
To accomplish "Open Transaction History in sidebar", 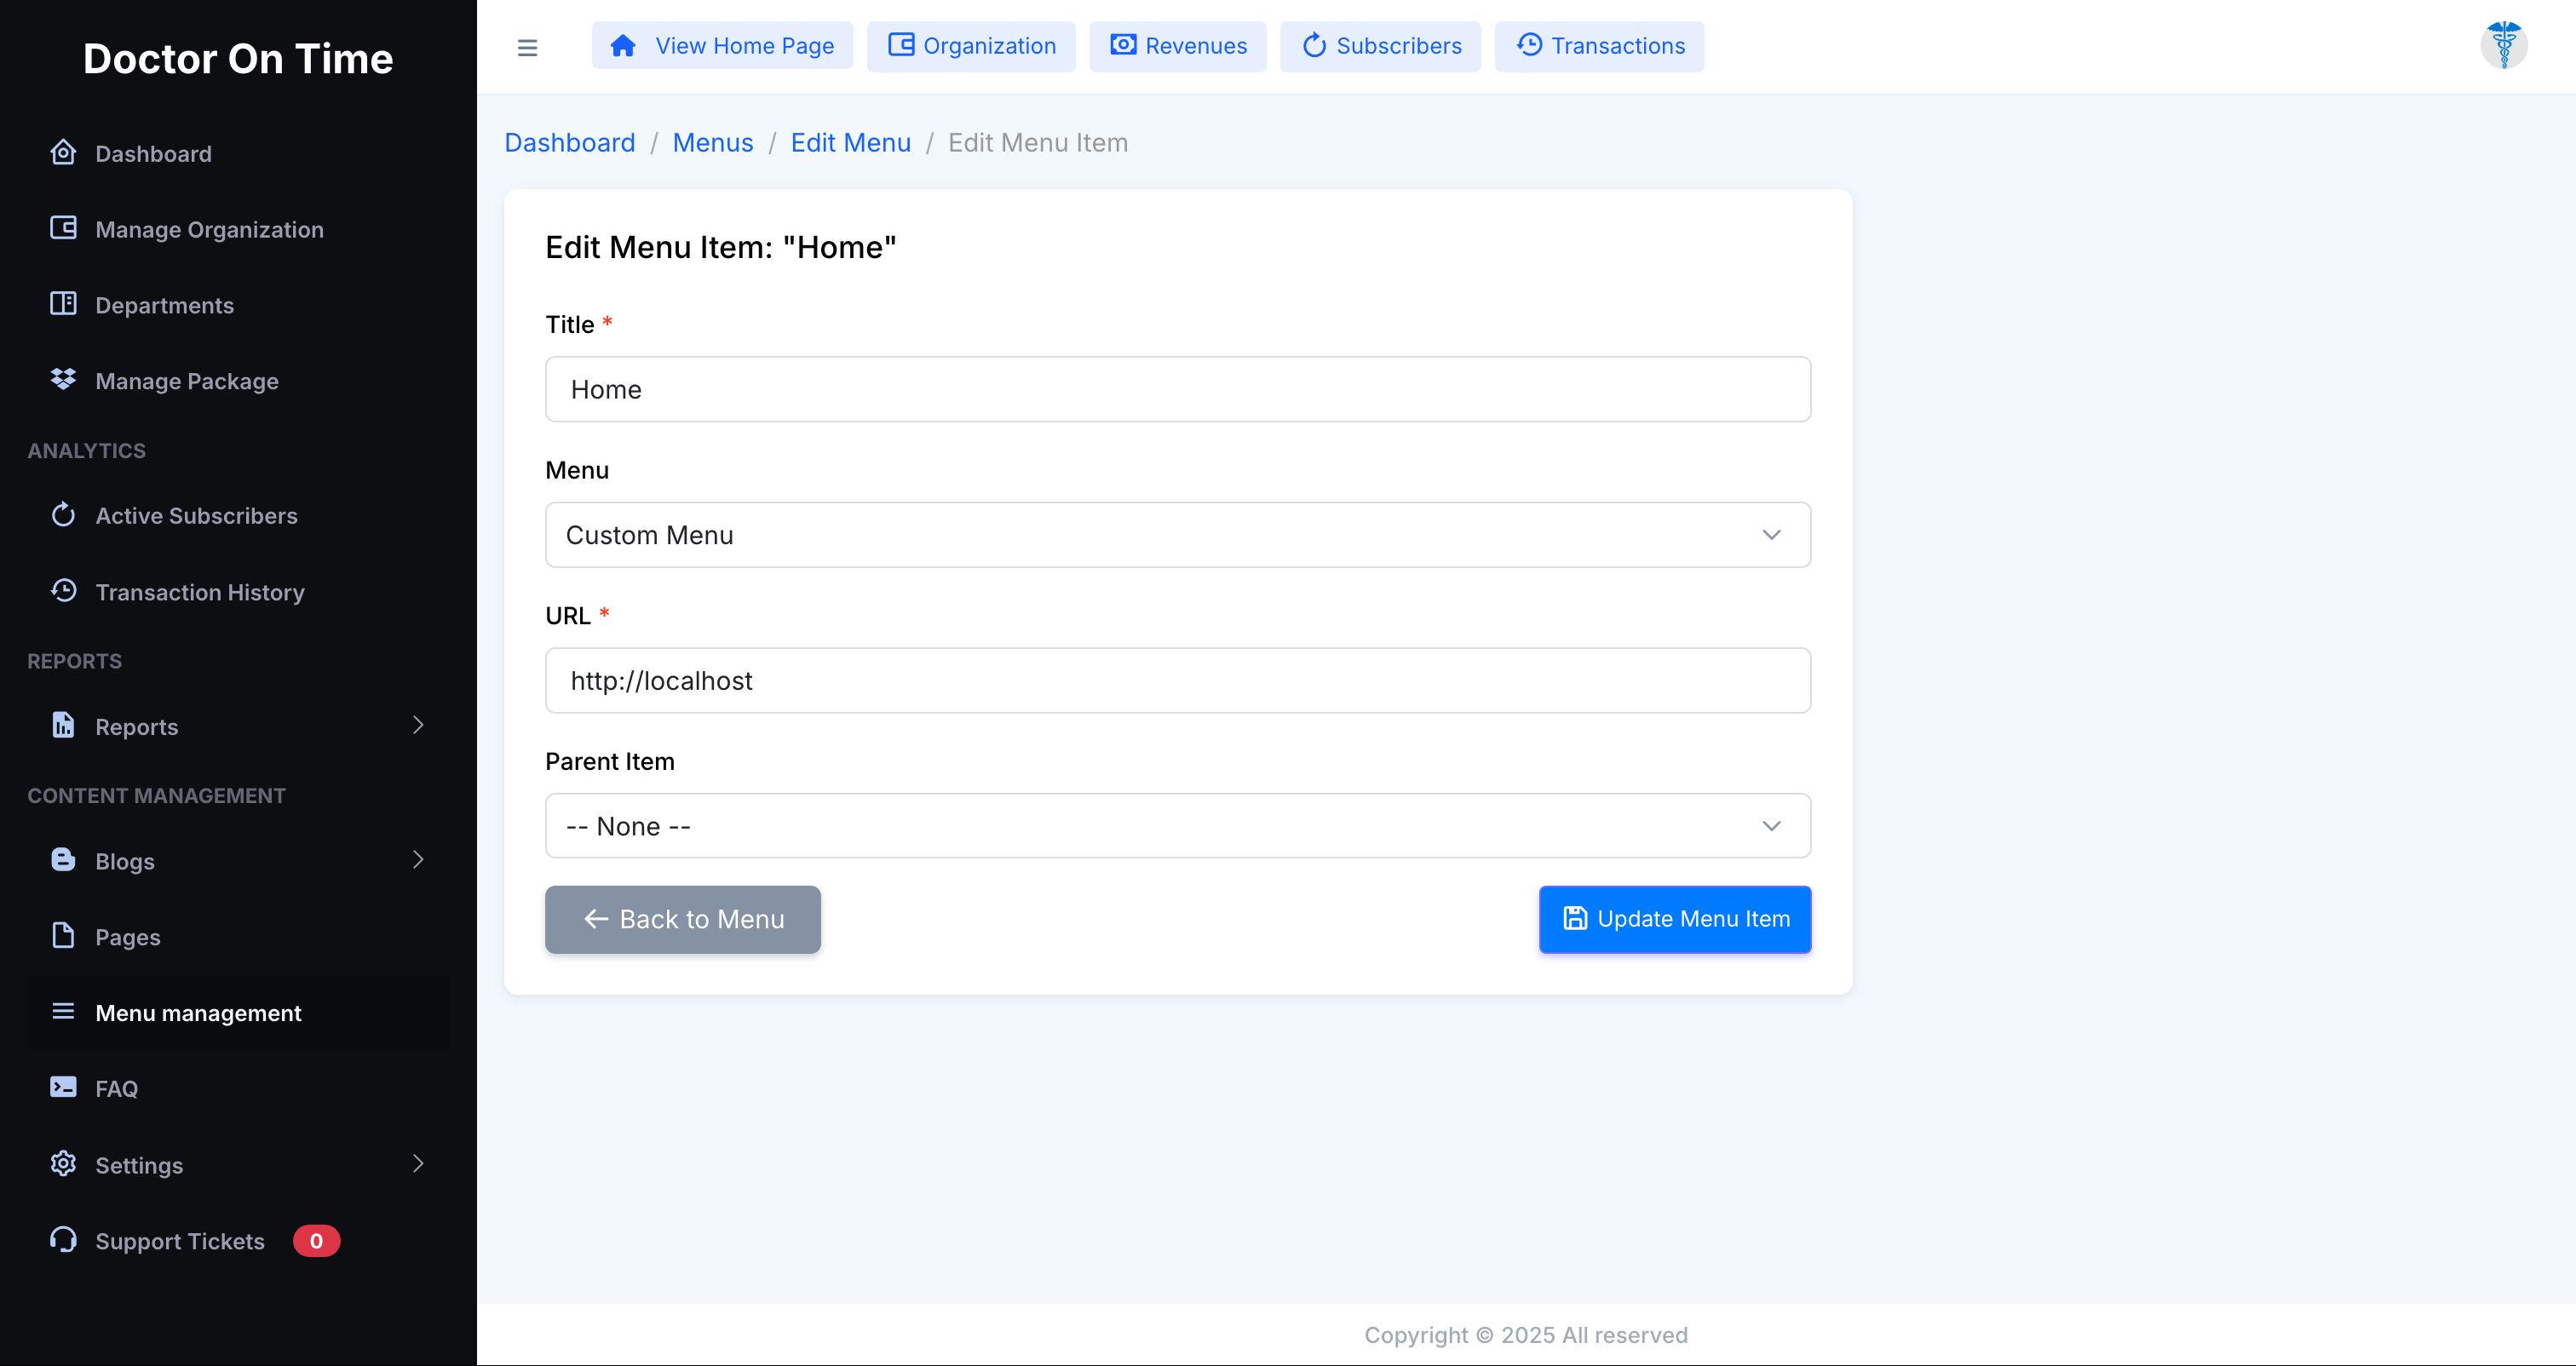I will click(238, 592).
